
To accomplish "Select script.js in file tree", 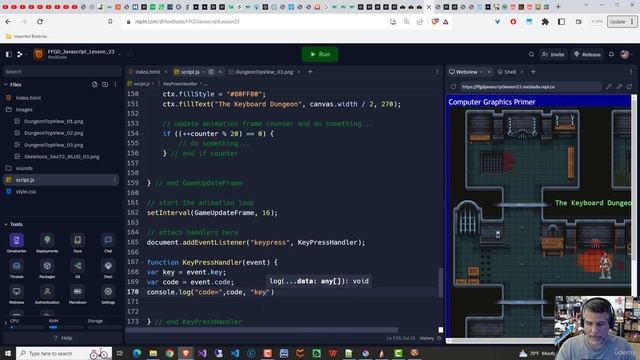I will (61, 180).
